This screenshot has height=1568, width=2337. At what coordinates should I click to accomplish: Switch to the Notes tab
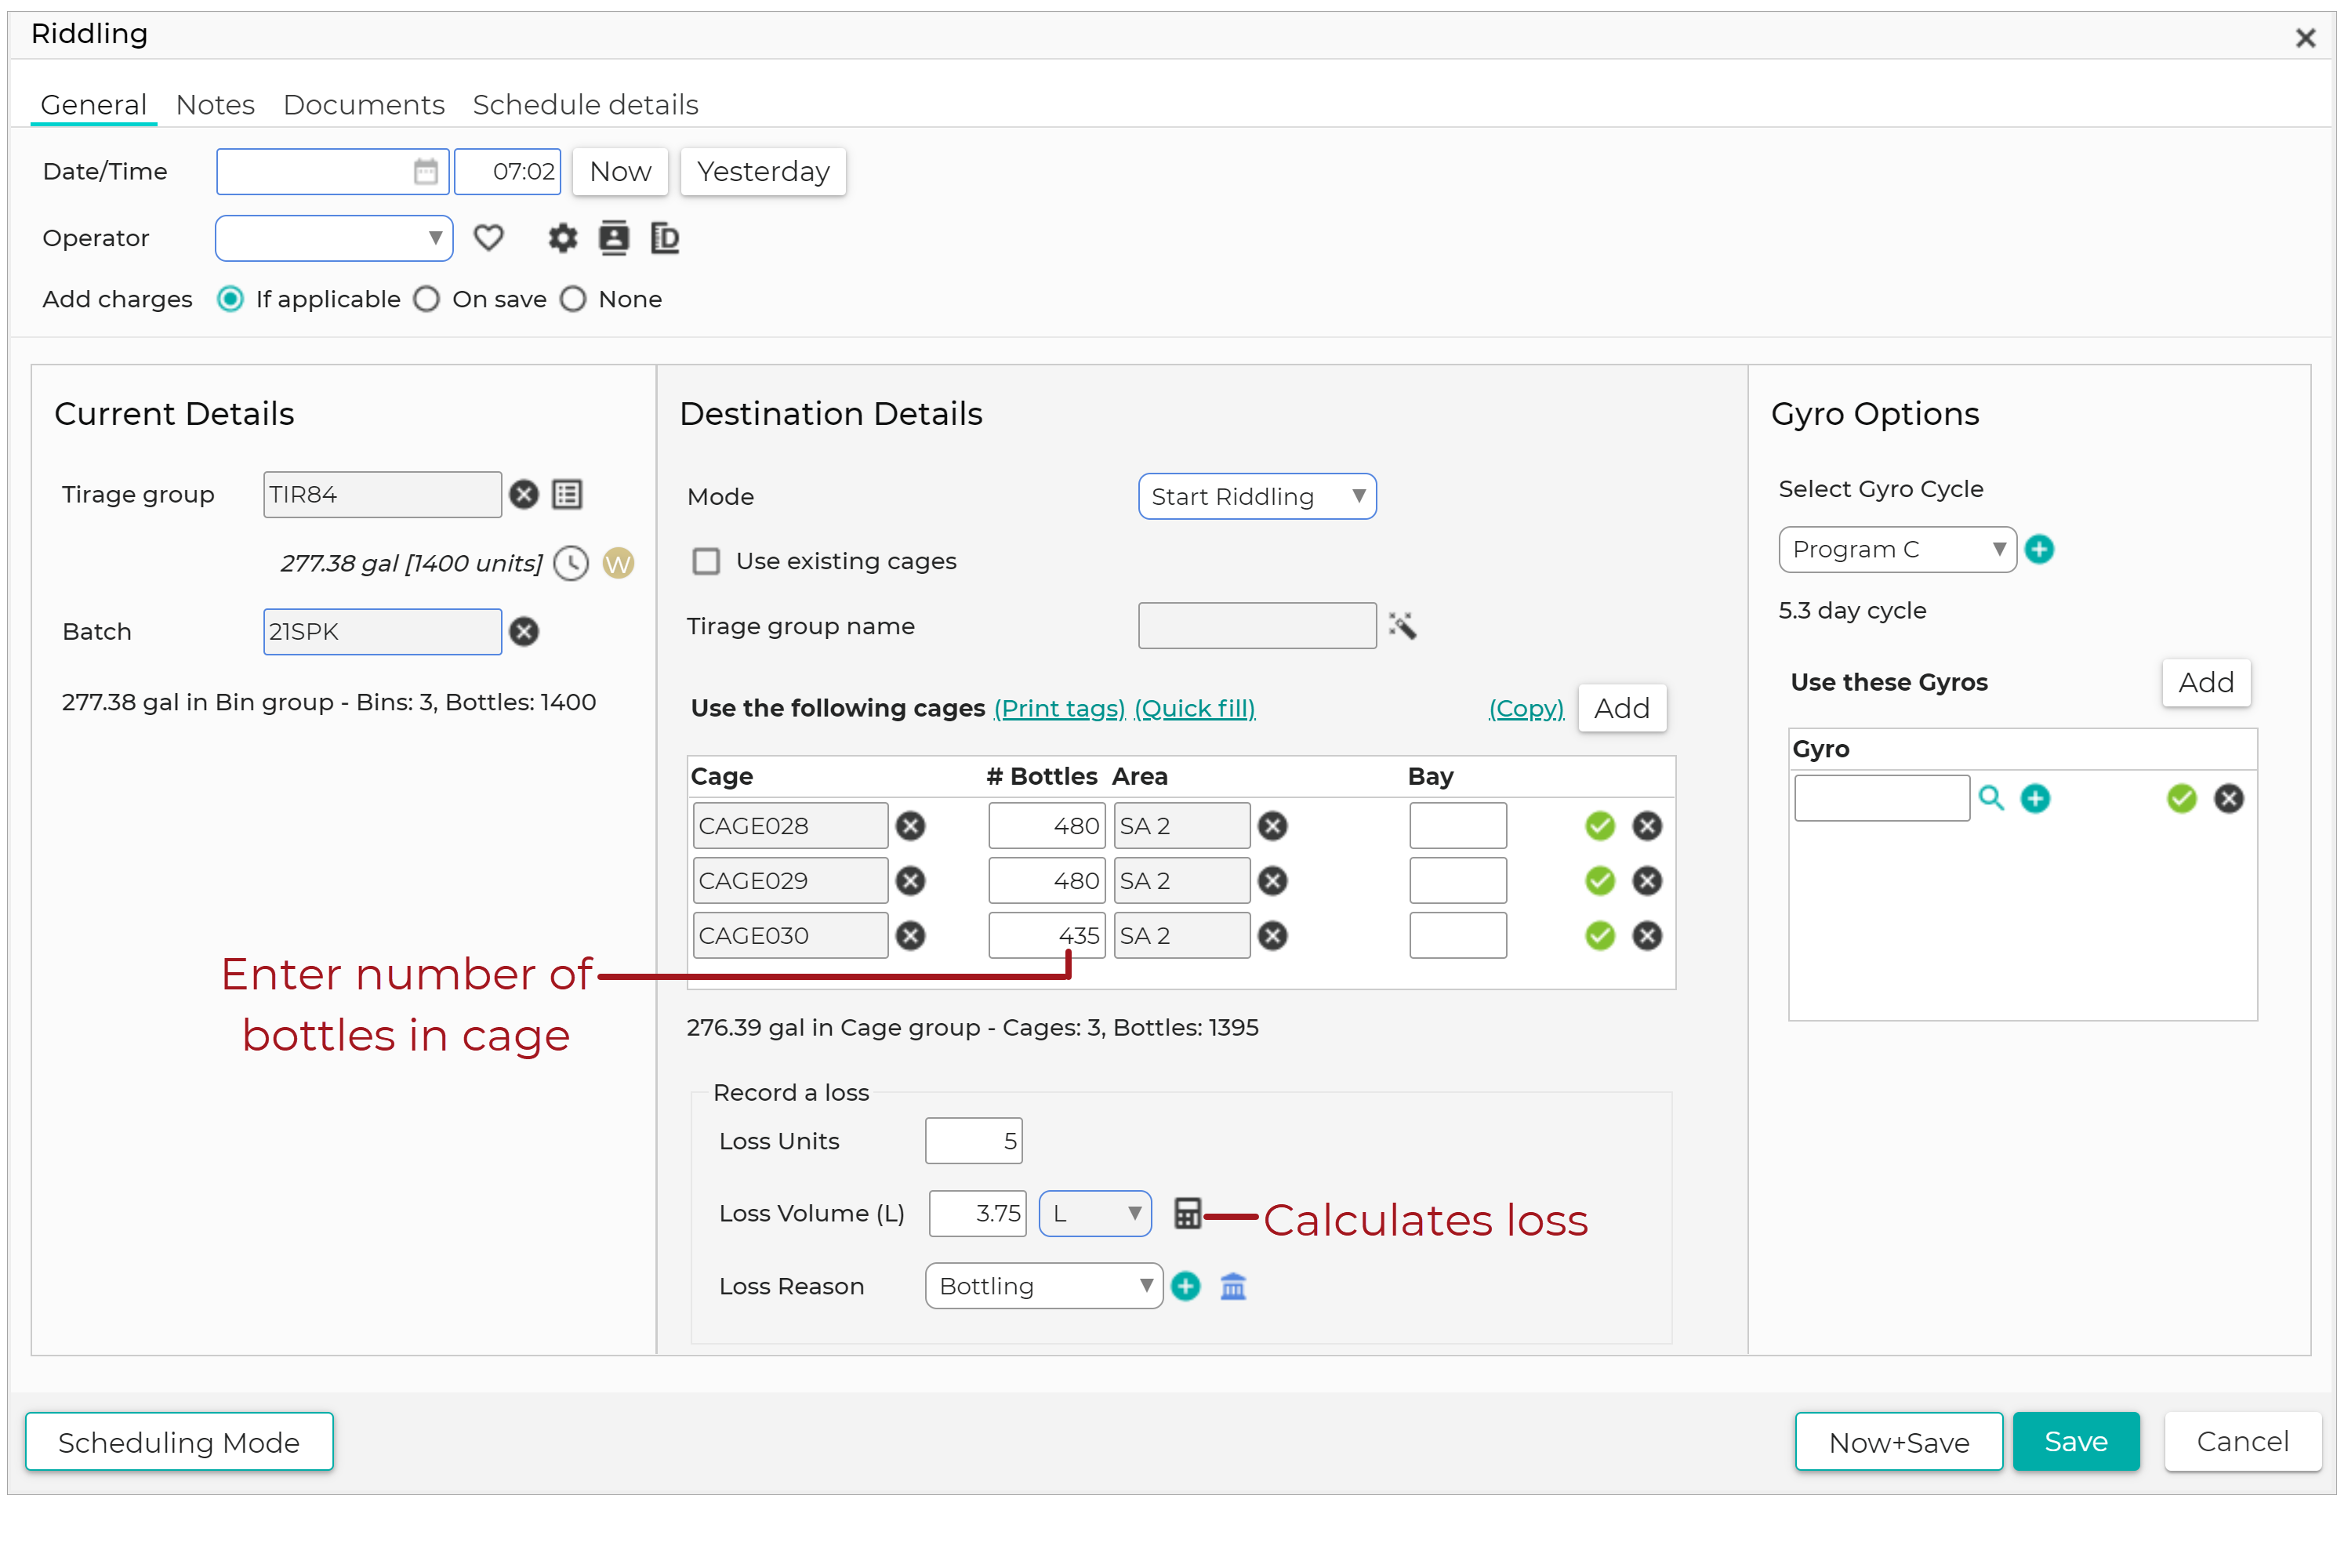point(215,105)
